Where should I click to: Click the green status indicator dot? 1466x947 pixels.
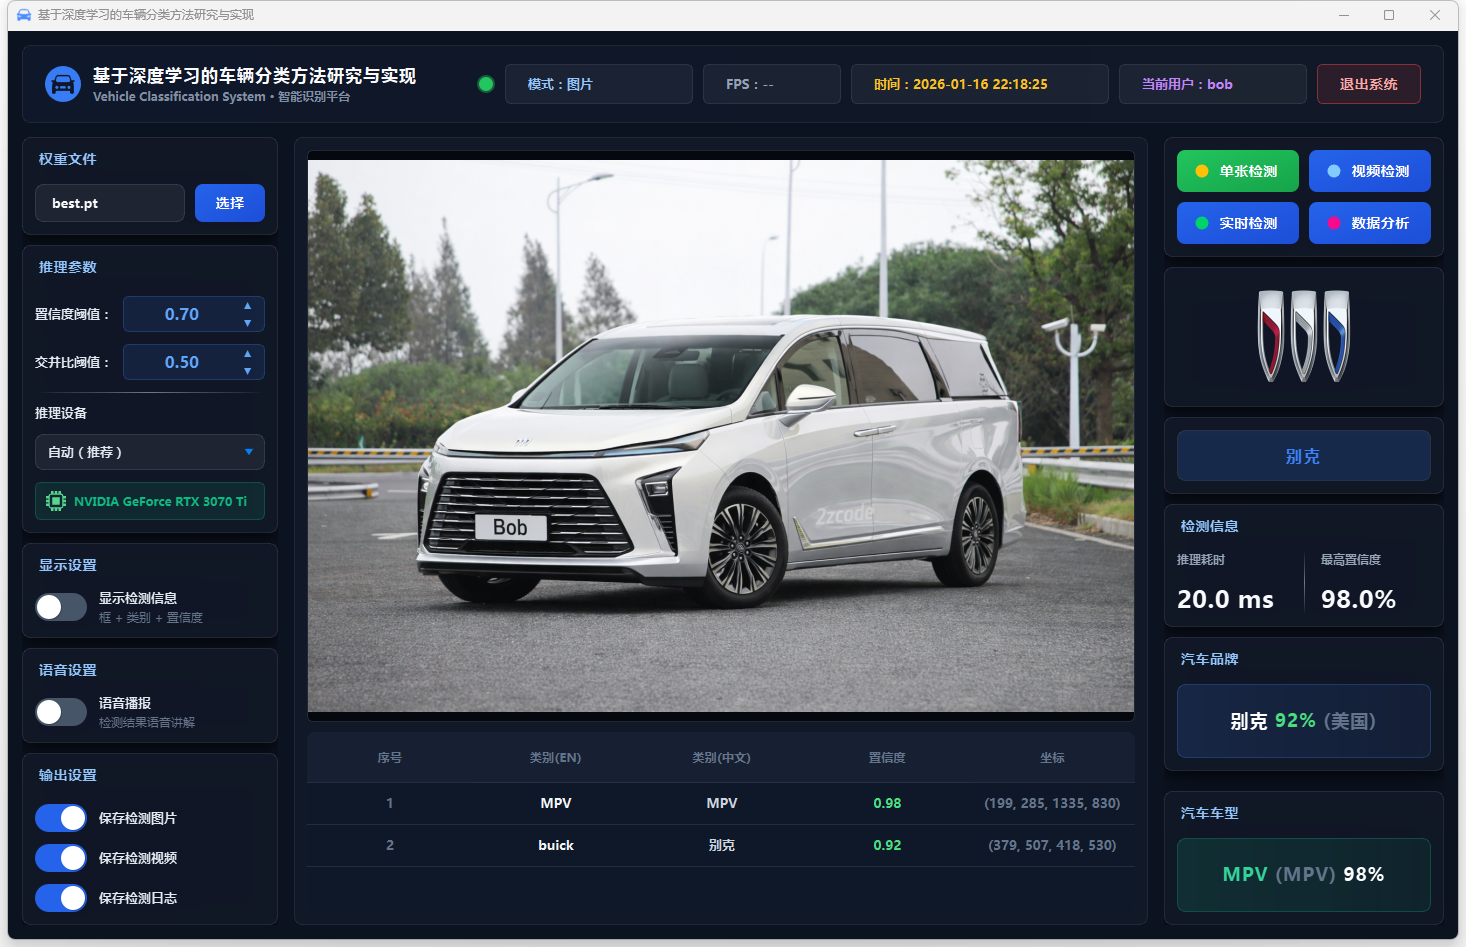click(486, 84)
